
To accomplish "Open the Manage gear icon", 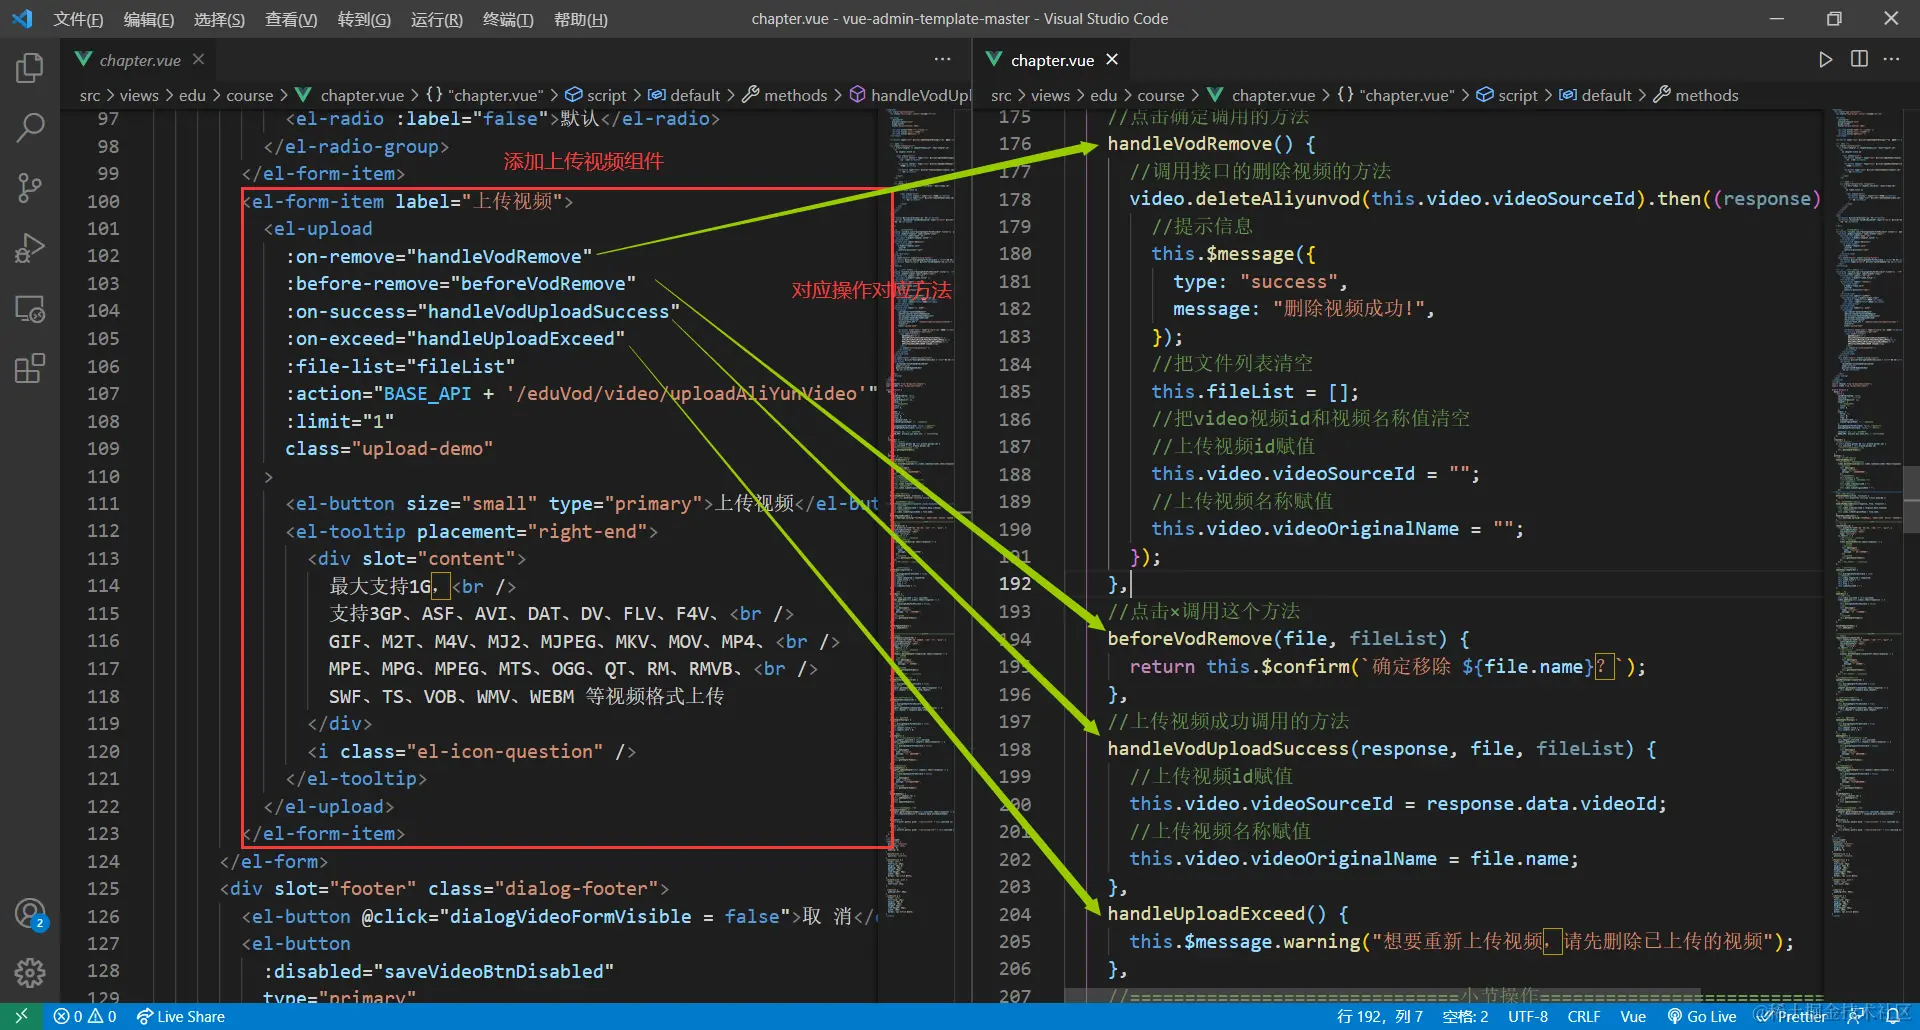I will coord(30,972).
